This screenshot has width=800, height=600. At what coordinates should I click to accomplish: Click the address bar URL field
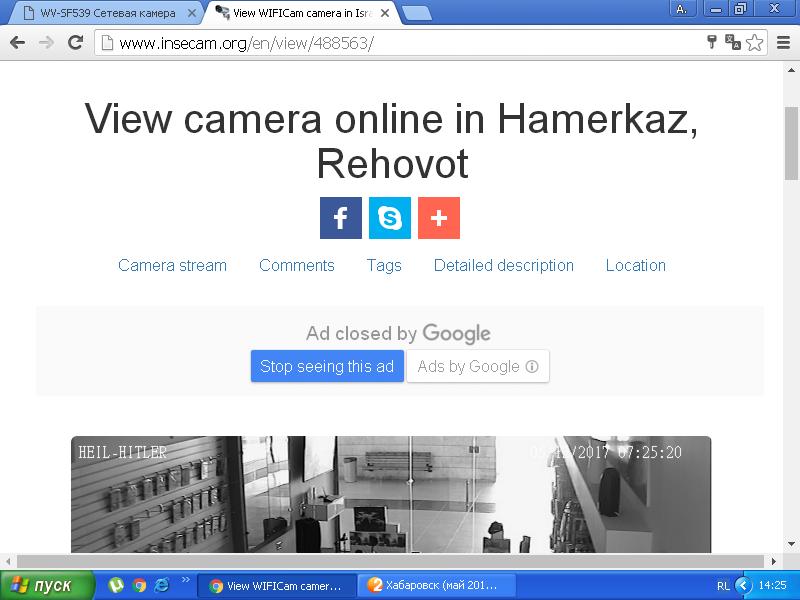(x=400, y=43)
